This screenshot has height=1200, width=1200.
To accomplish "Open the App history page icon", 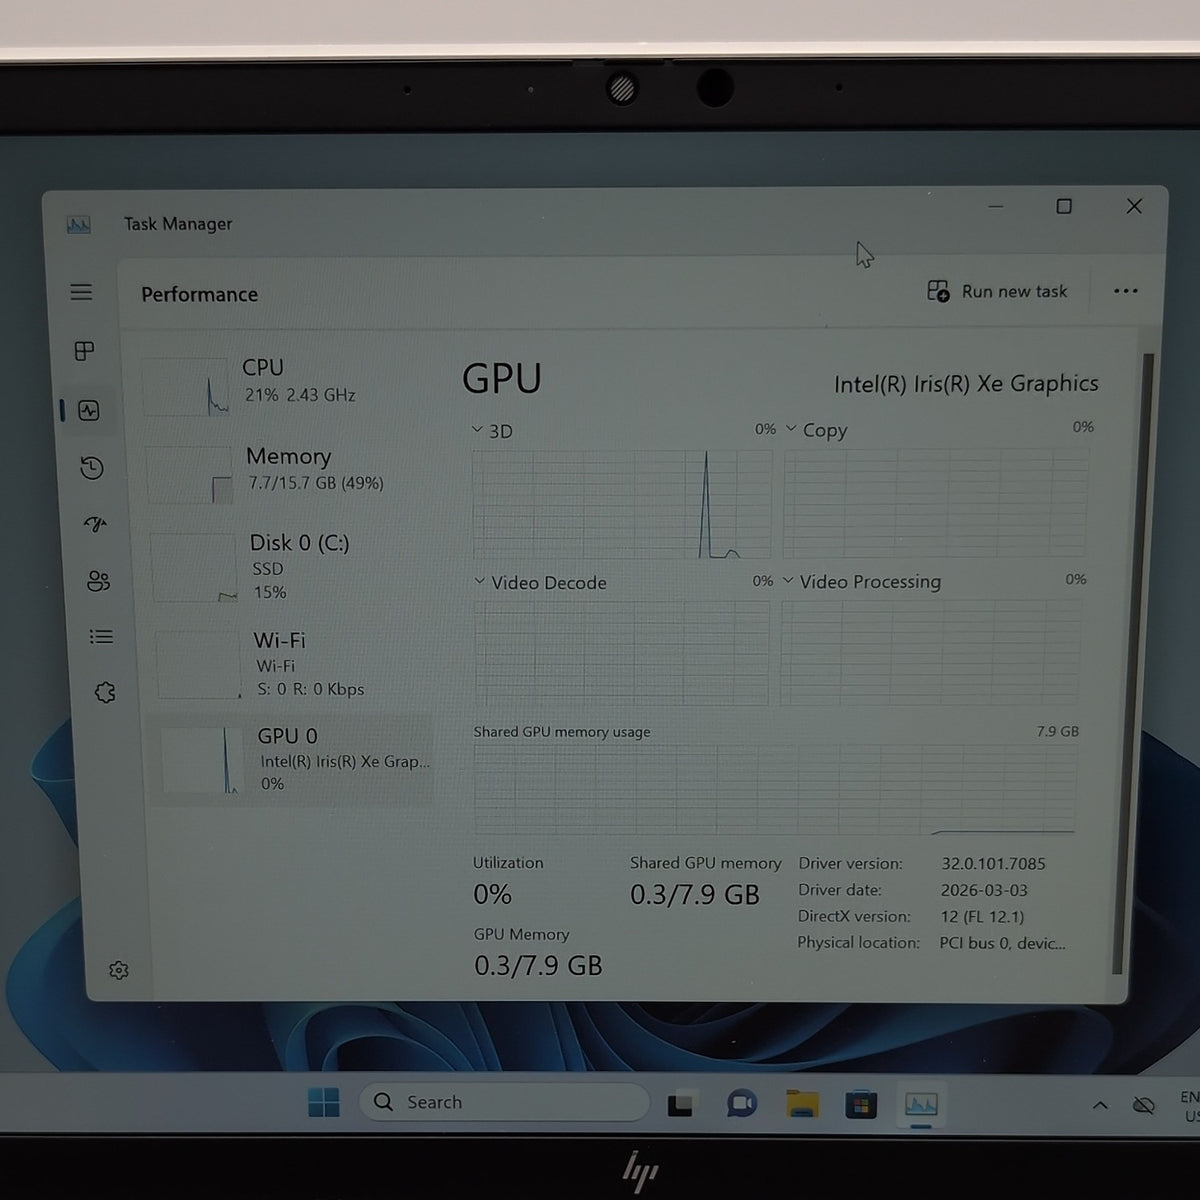I will coord(92,468).
